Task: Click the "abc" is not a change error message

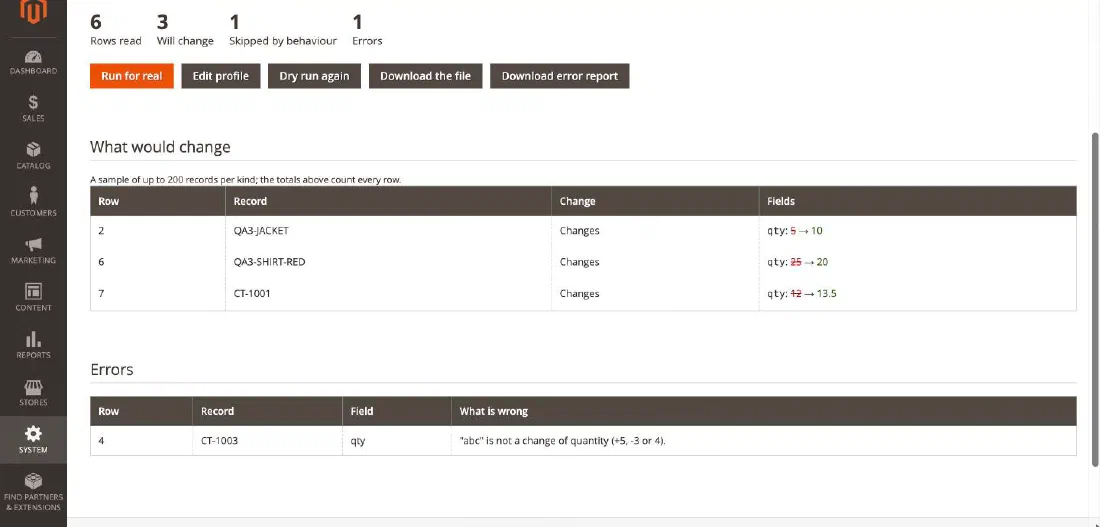Action: tap(562, 441)
